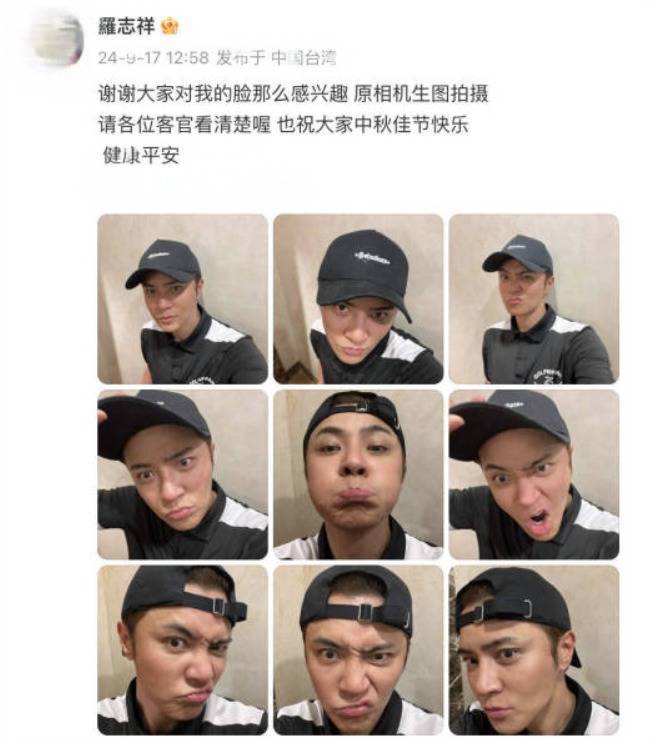
Task: Click the crown badge beside username
Action: pyautogui.click(x=169, y=26)
